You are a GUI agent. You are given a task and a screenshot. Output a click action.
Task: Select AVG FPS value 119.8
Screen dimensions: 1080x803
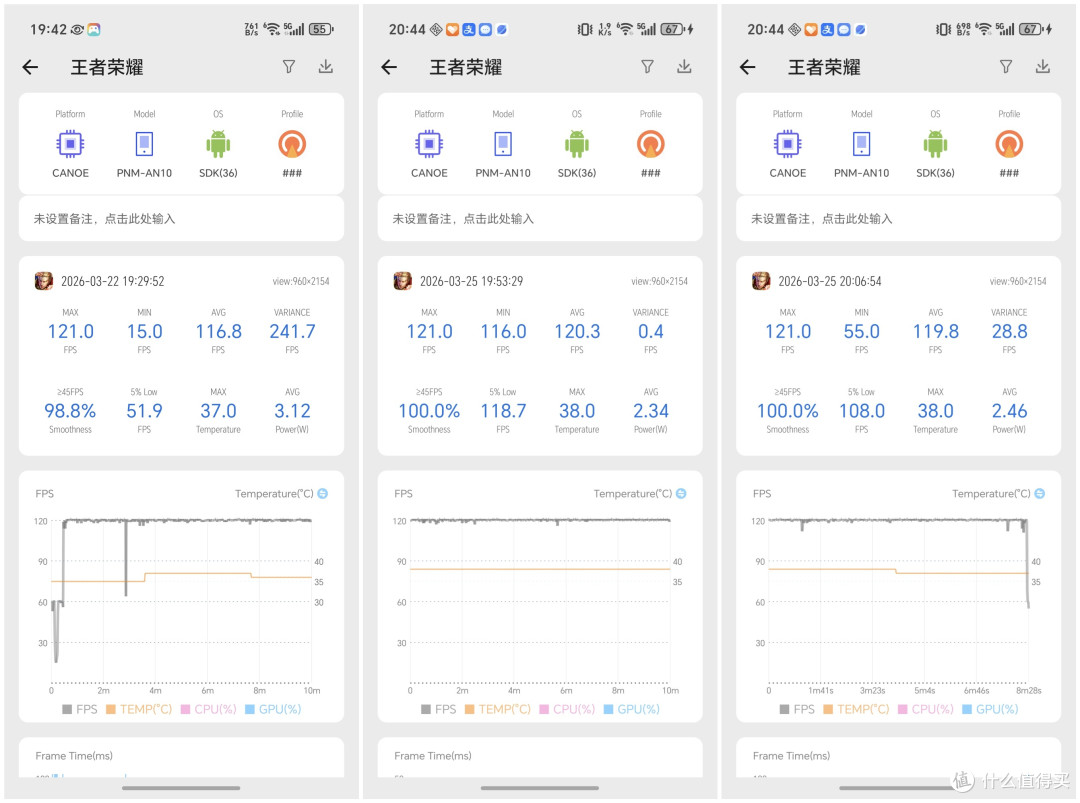(x=935, y=332)
